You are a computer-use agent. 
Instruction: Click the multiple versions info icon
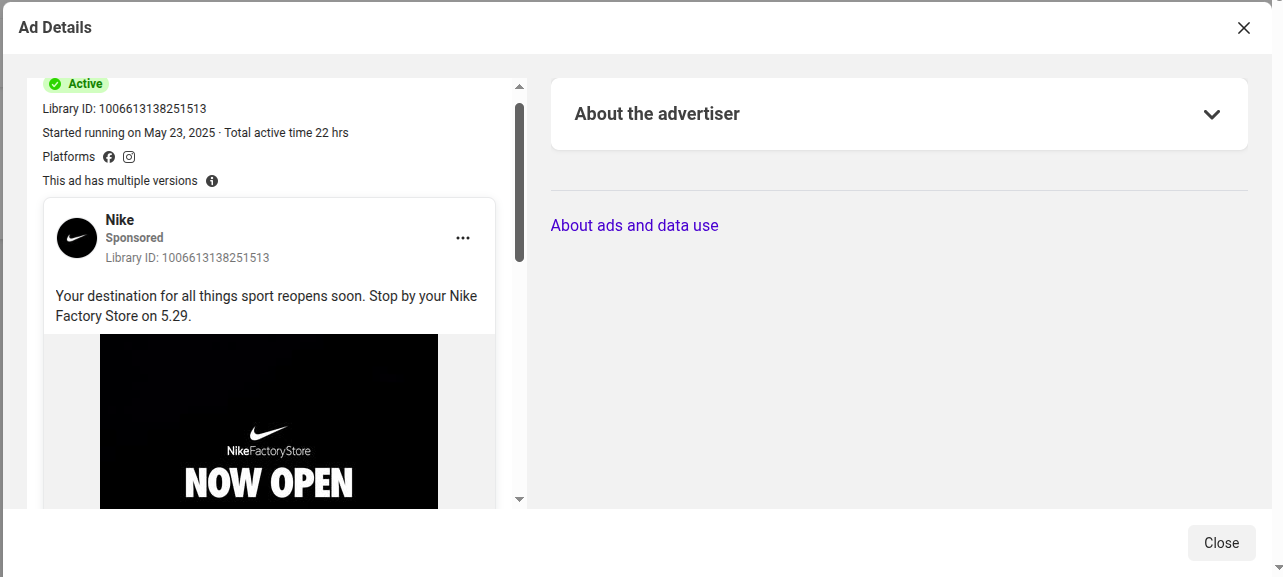tap(212, 181)
